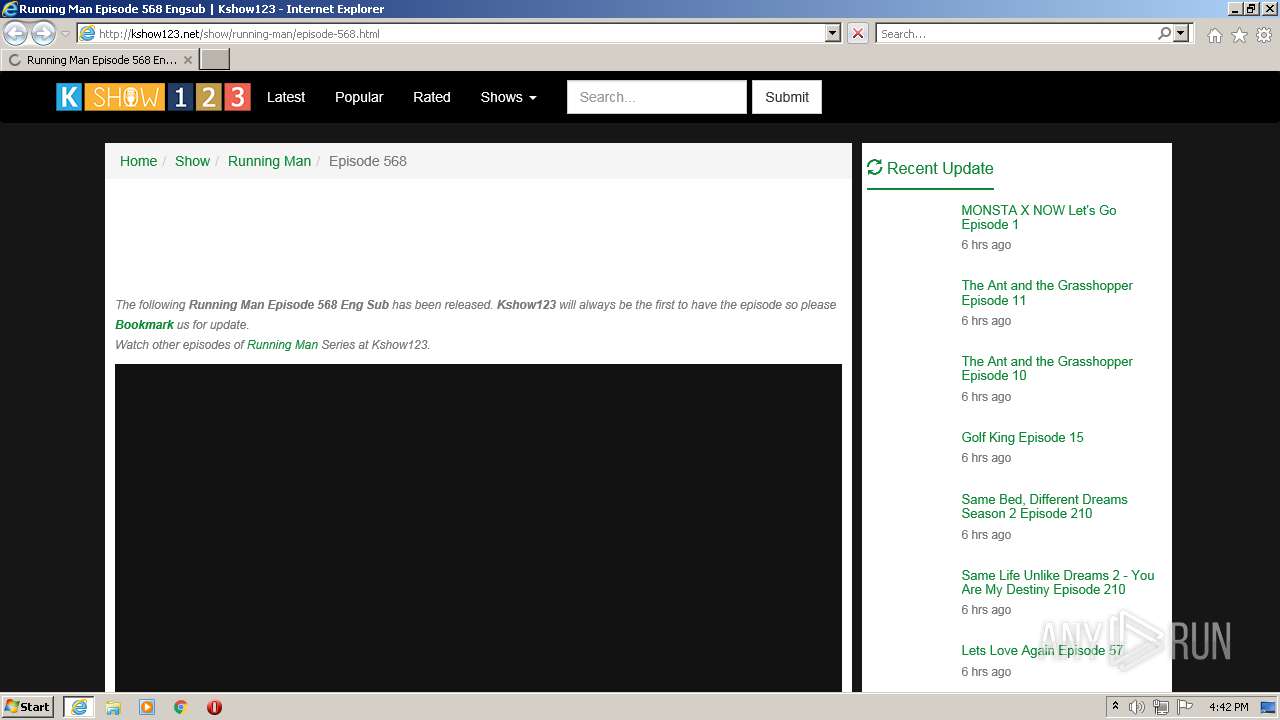Click the browser Search box

pyautogui.click(x=1016, y=34)
